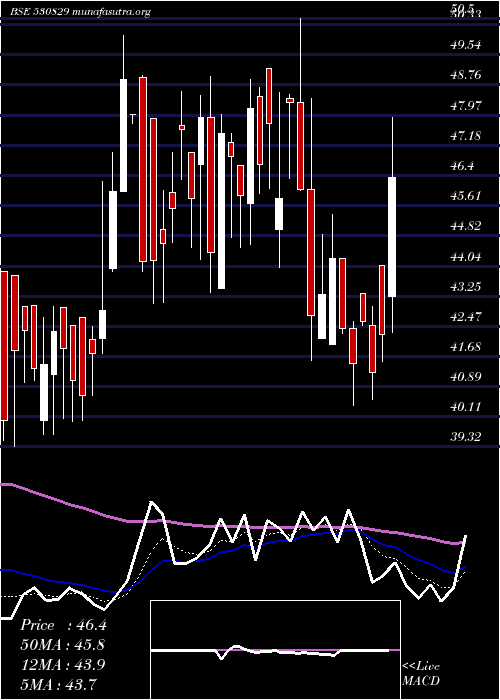500x700 pixels.
Task: Click the candle with the highest upper wick
Action: click(301, 146)
